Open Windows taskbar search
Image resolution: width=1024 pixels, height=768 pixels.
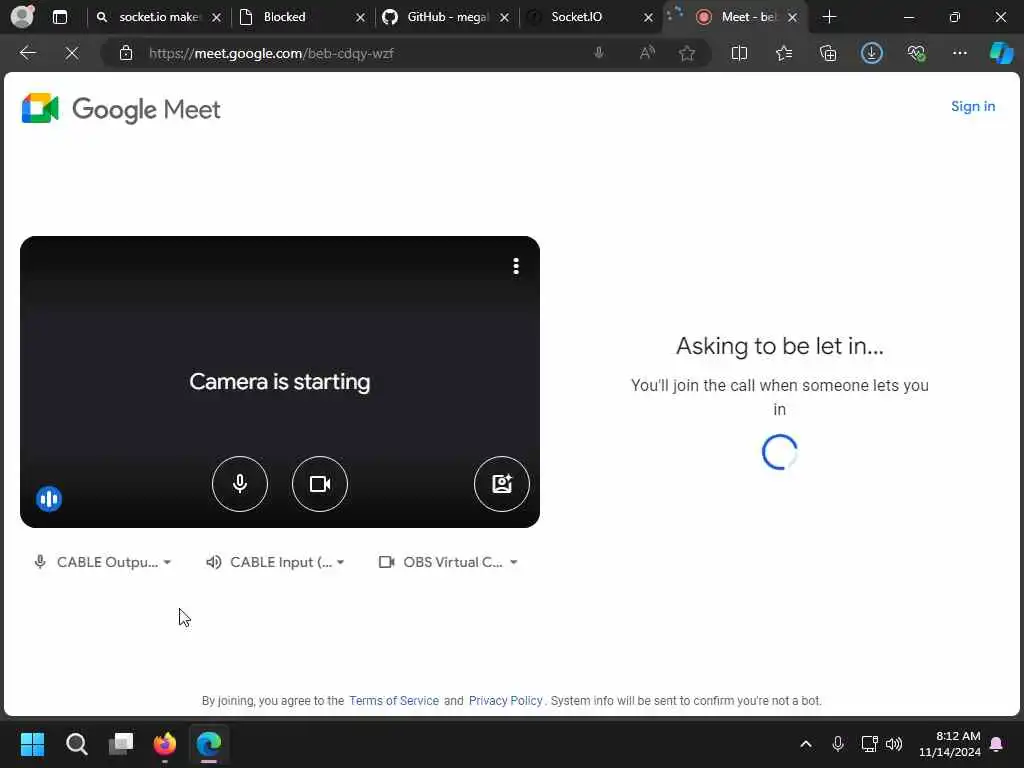76,743
